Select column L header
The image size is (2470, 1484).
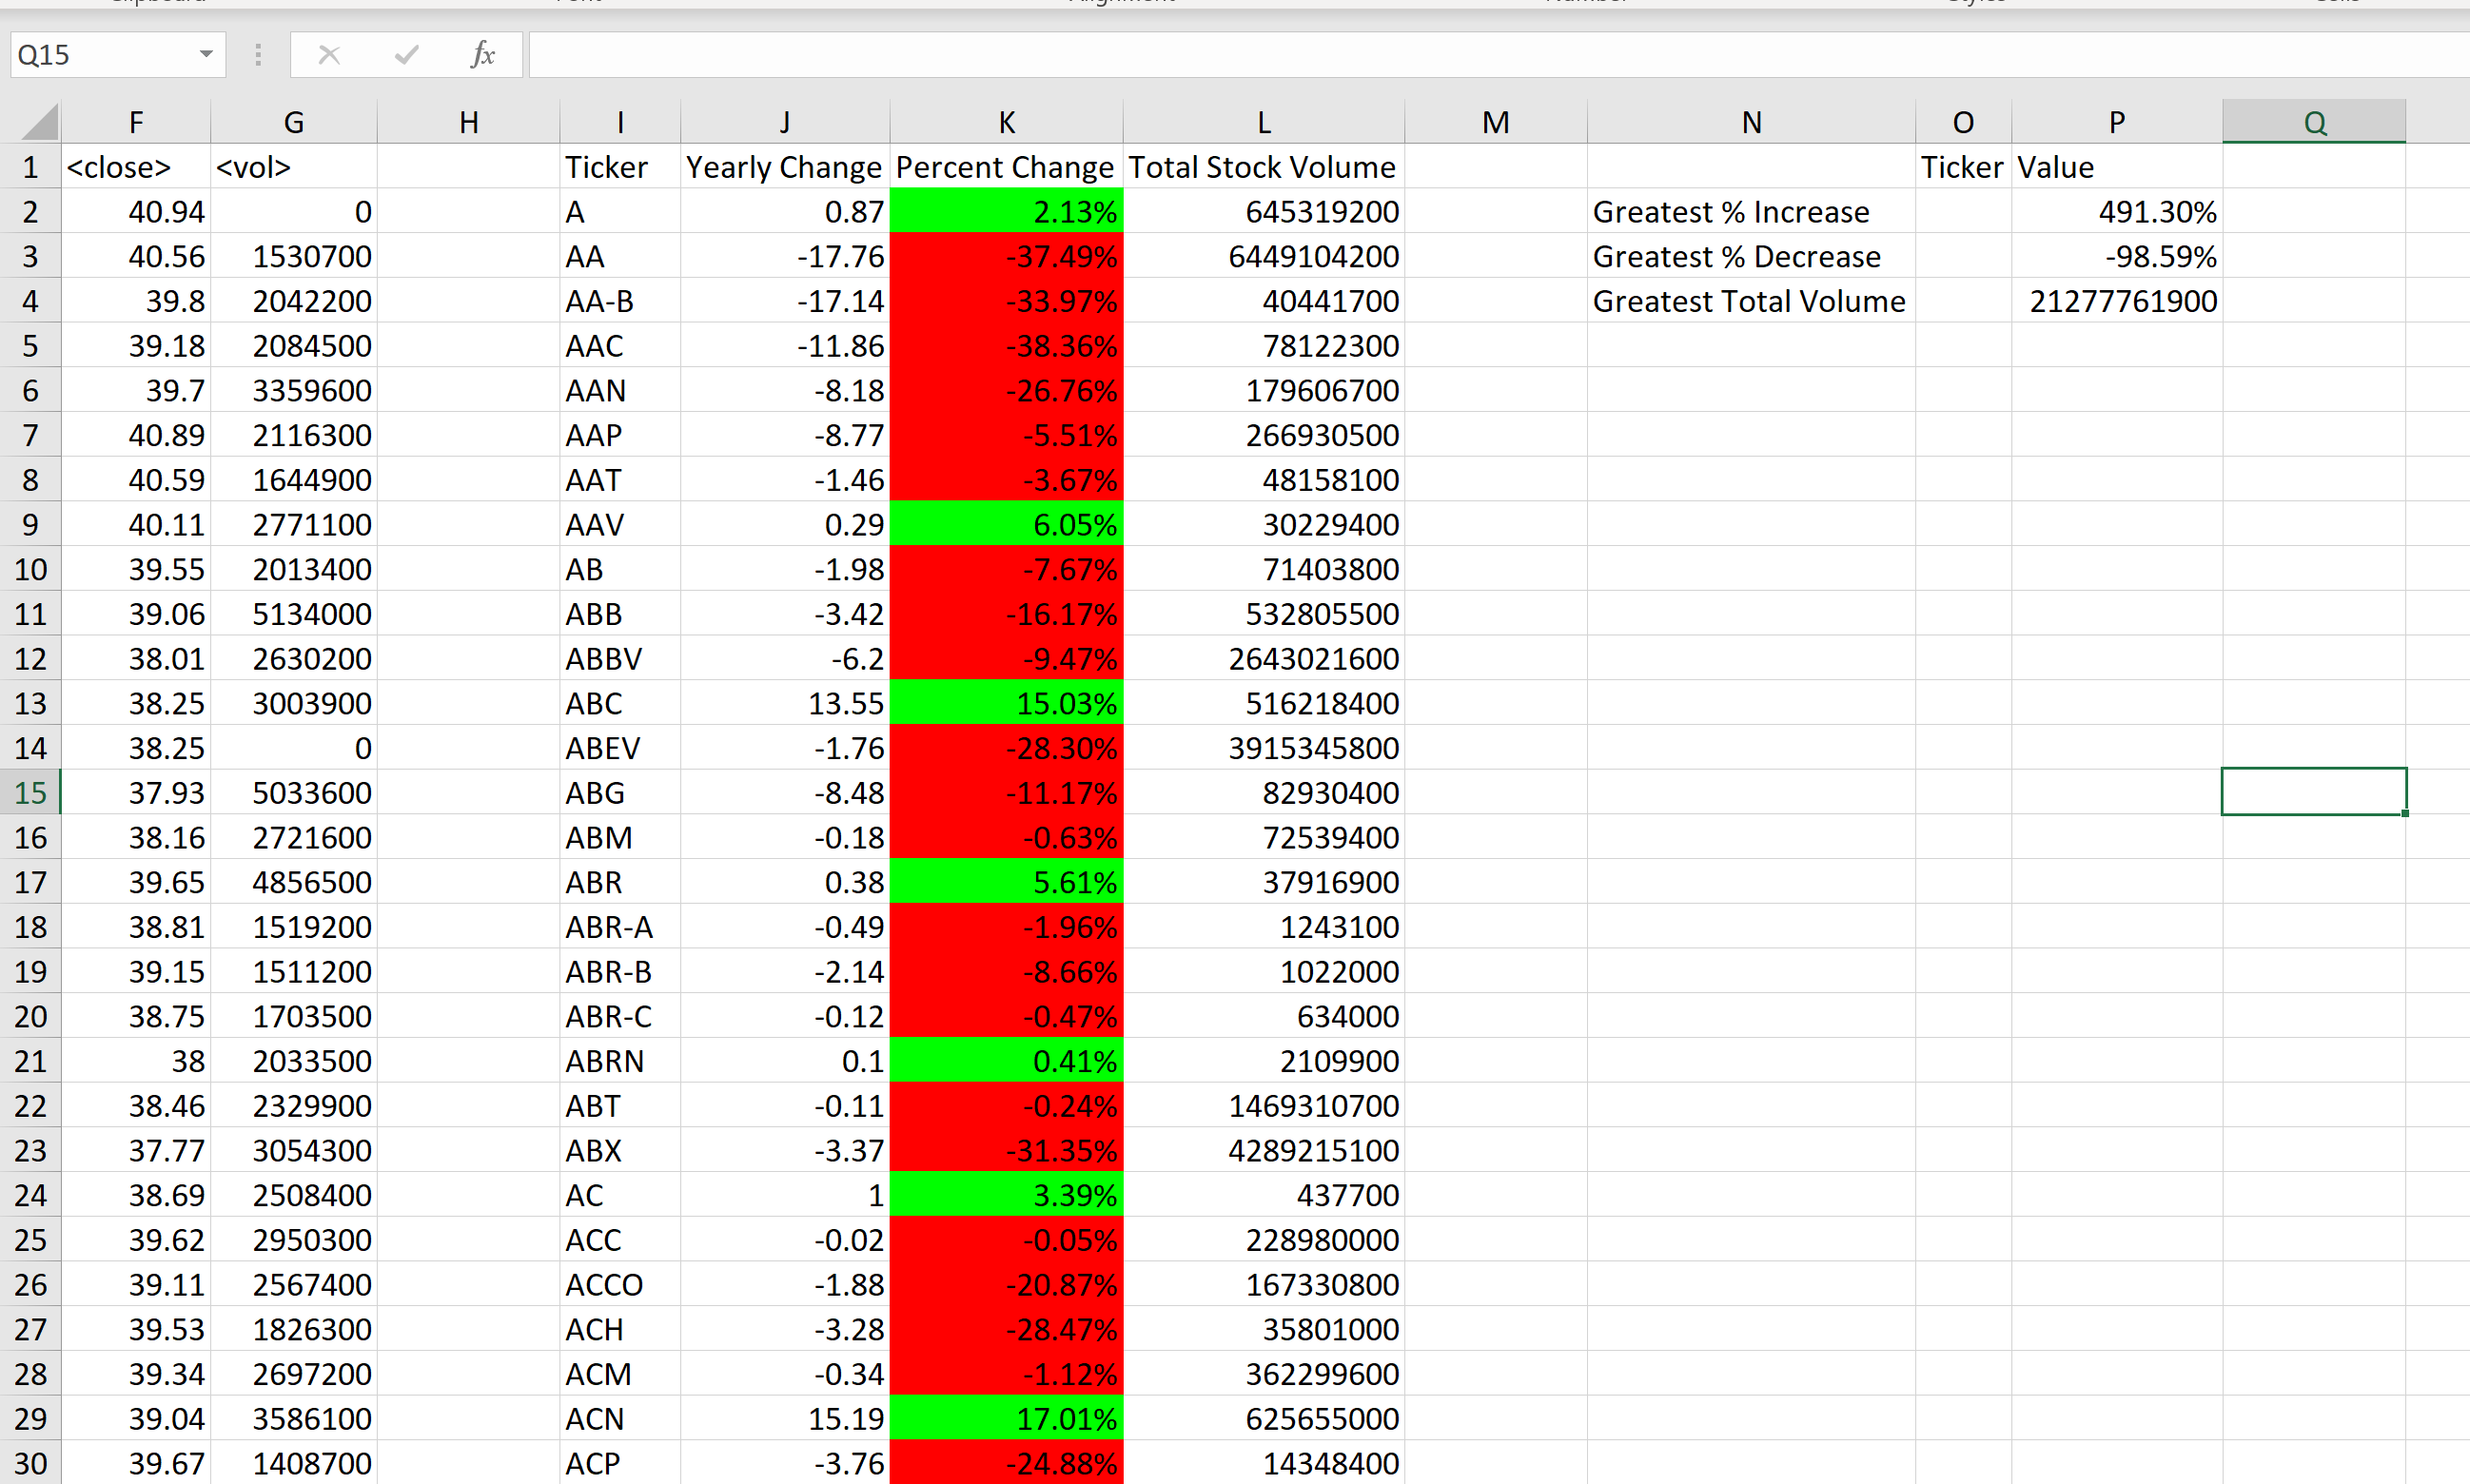tap(1264, 122)
